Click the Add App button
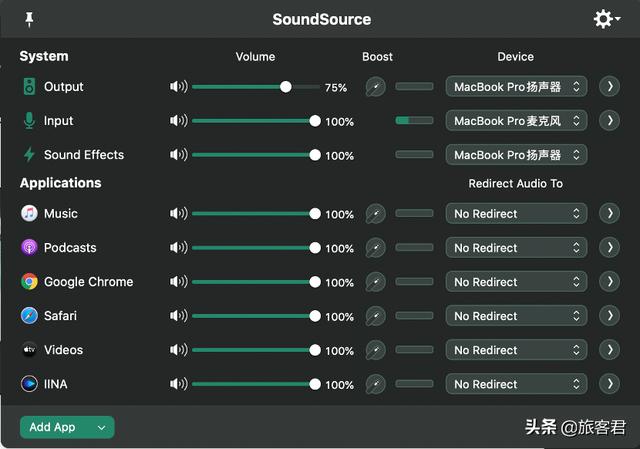This screenshot has height=449, width=640. pos(53,427)
